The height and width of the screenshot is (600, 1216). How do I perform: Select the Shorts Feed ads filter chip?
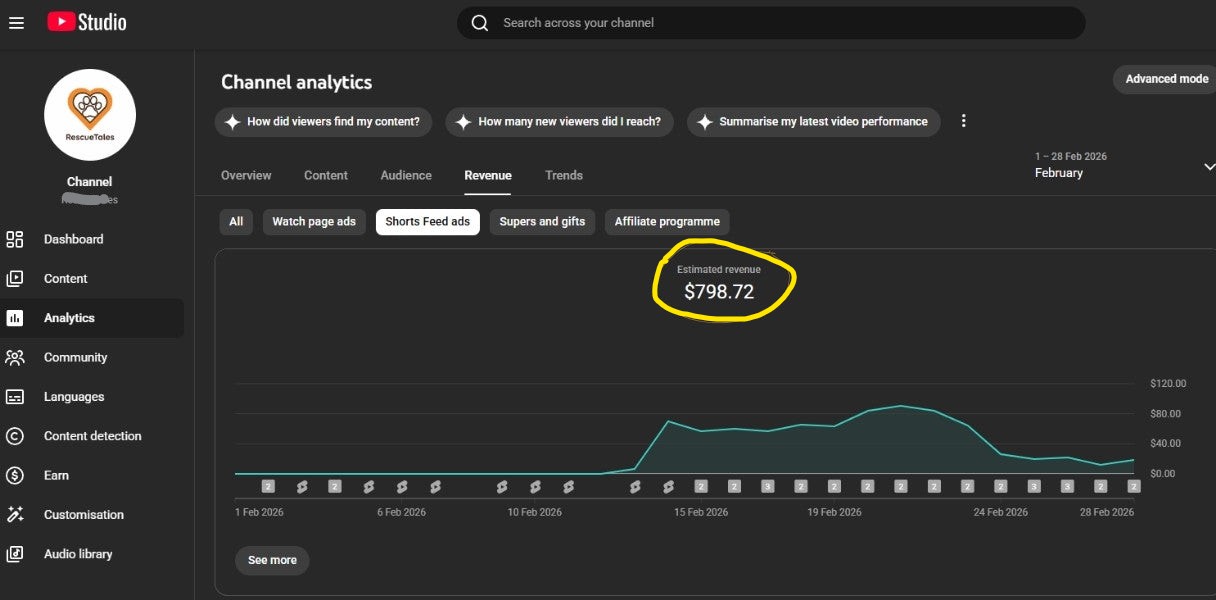pos(428,222)
